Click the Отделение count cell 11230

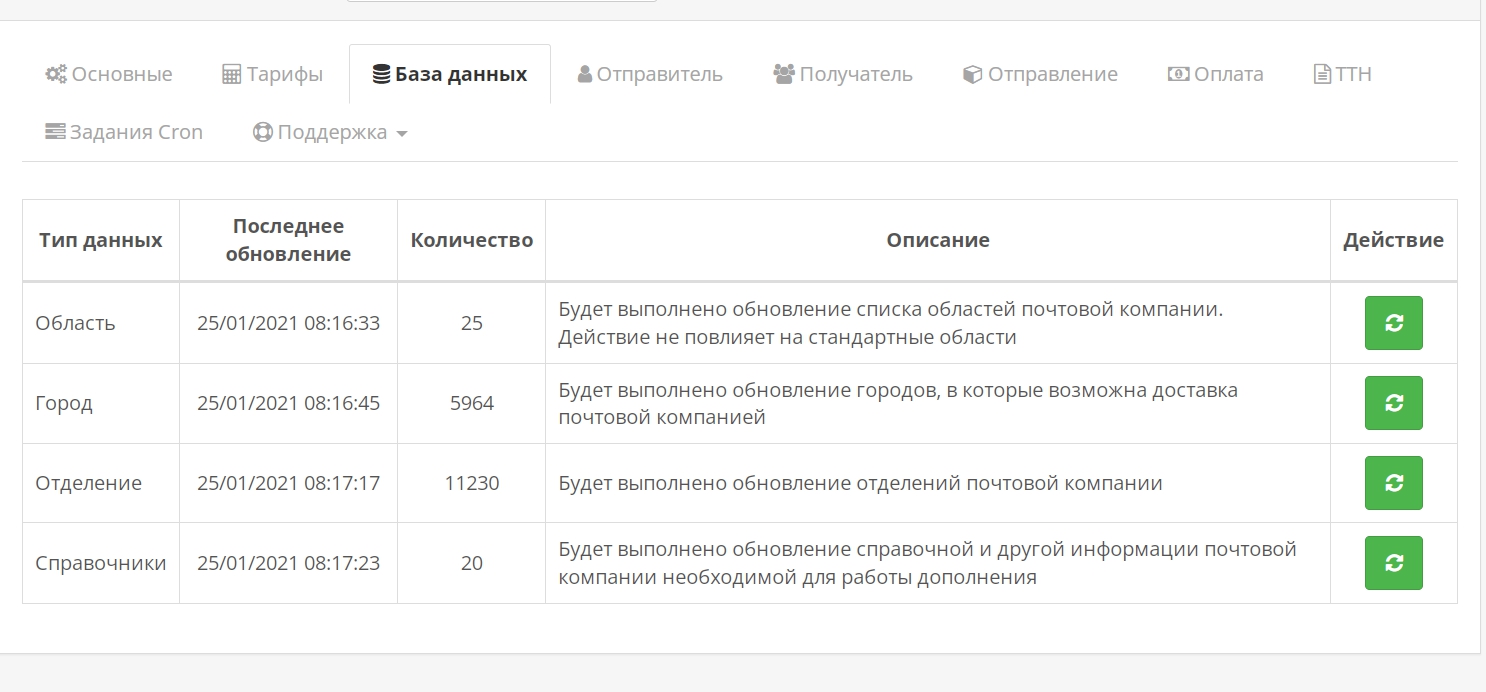pos(471,483)
